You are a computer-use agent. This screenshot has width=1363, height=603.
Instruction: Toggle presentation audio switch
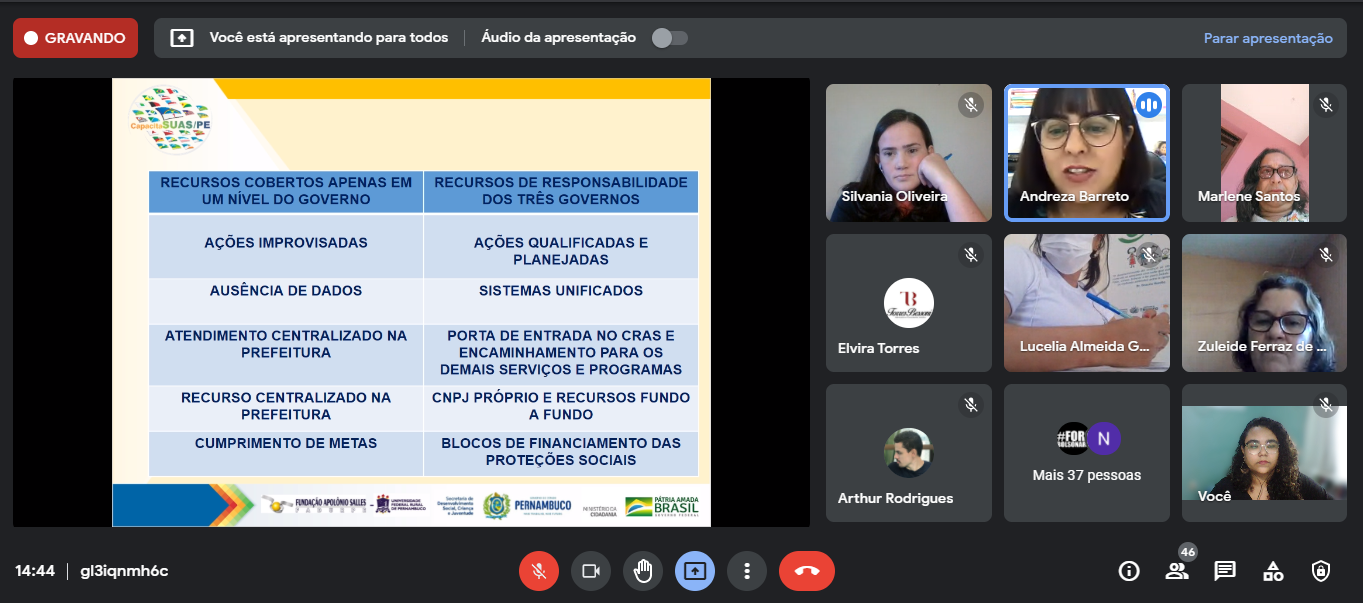click(x=669, y=38)
